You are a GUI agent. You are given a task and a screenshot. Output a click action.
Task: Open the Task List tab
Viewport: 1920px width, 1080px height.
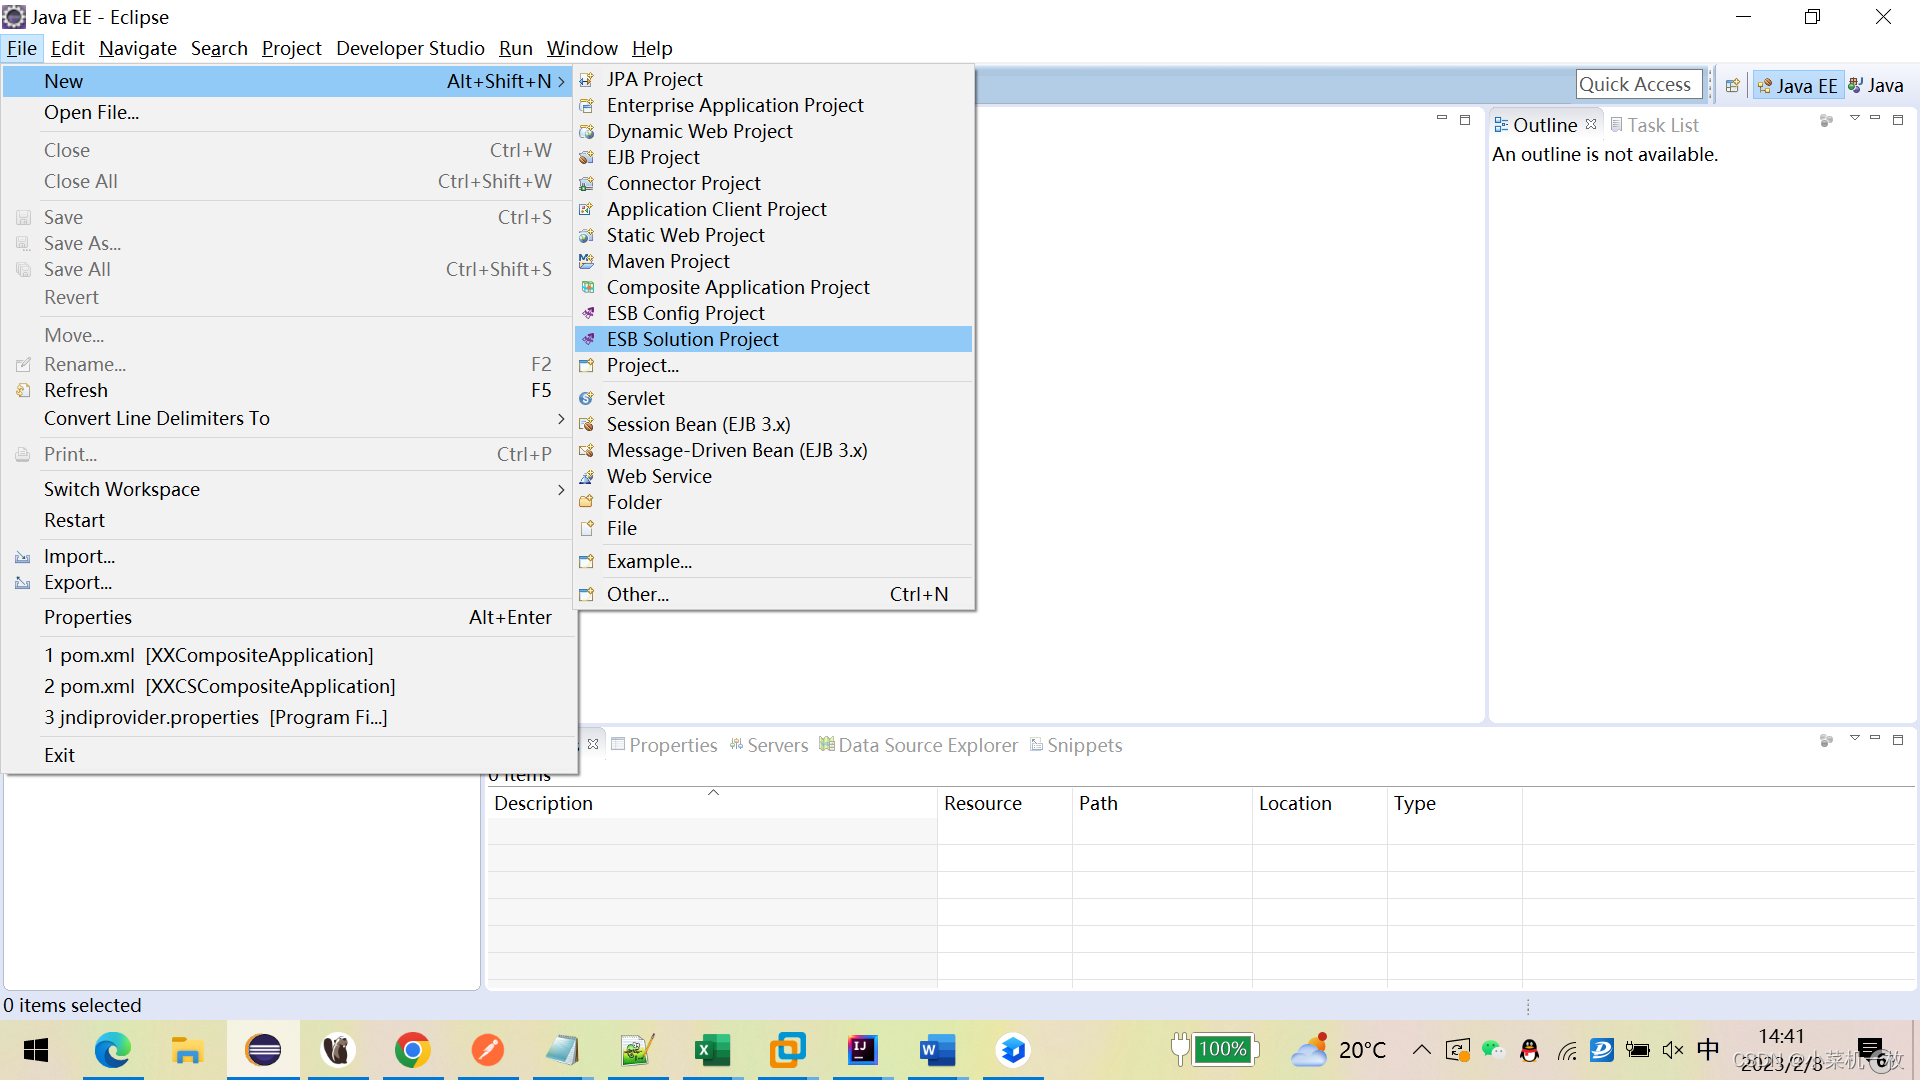pos(1662,125)
